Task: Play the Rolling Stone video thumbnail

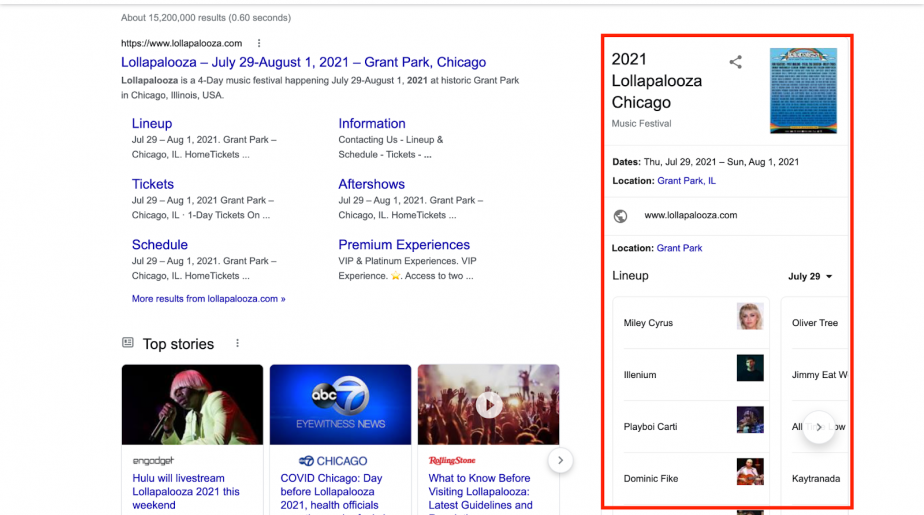Action: click(x=489, y=404)
